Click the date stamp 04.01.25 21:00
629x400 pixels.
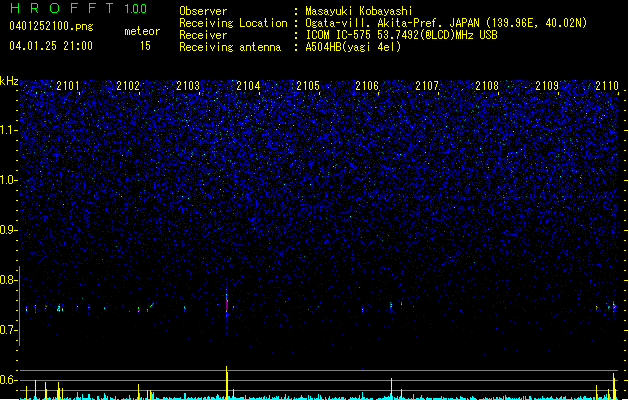click(x=51, y=46)
